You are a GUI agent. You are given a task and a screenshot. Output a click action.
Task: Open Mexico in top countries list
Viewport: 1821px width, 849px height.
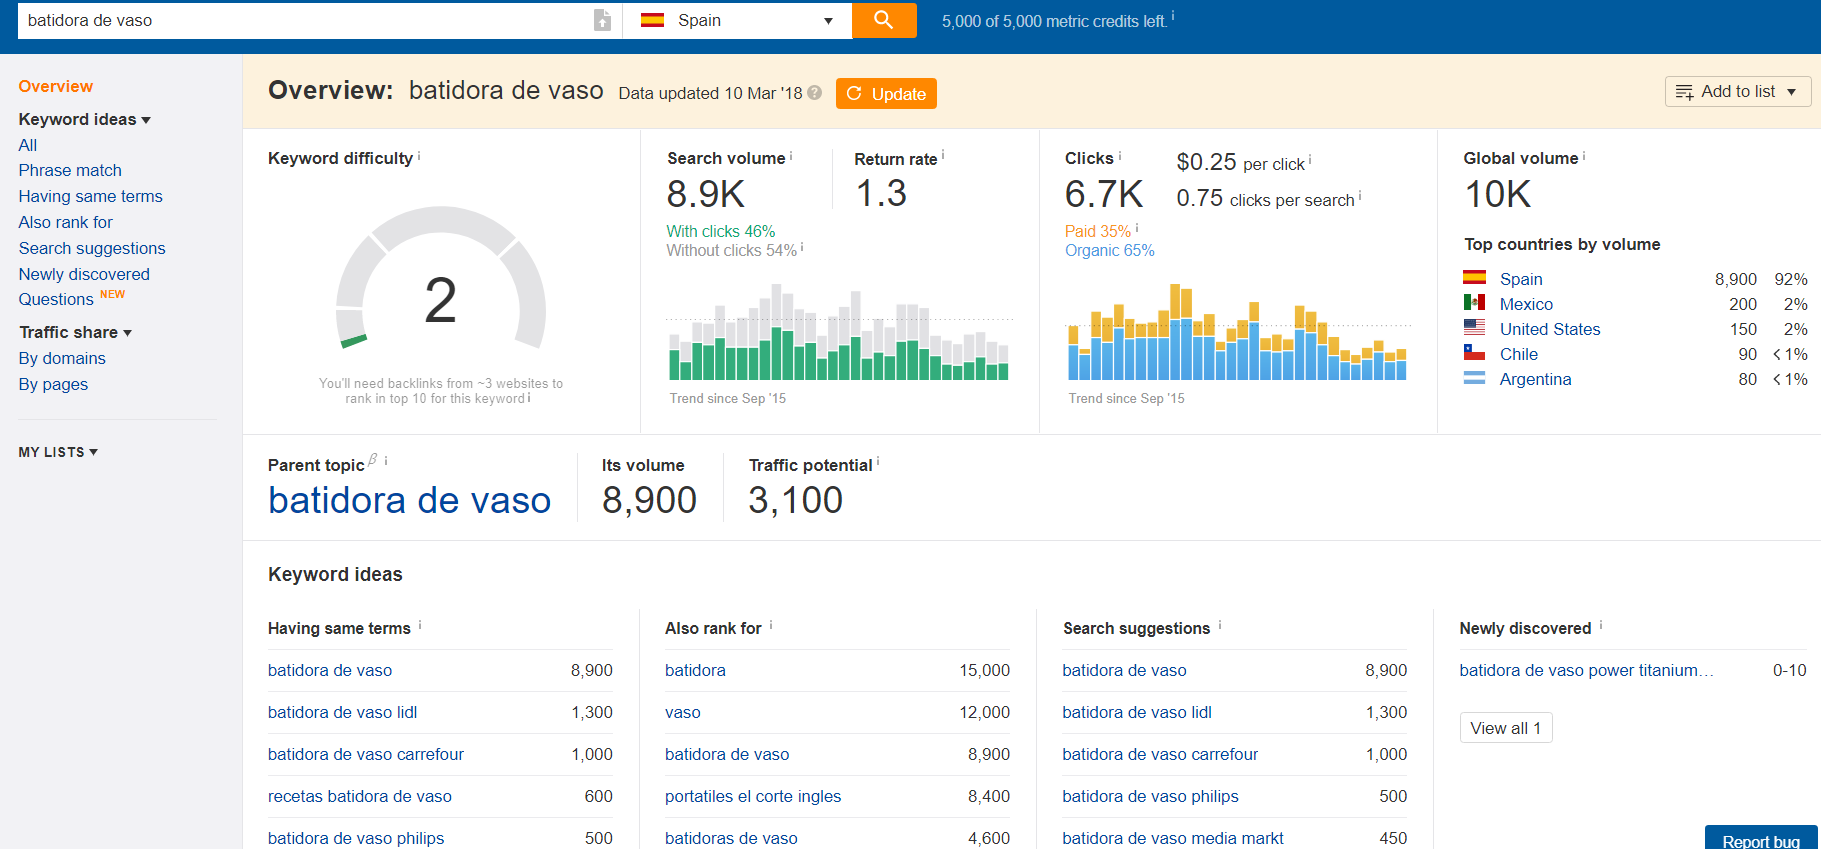tap(1526, 304)
